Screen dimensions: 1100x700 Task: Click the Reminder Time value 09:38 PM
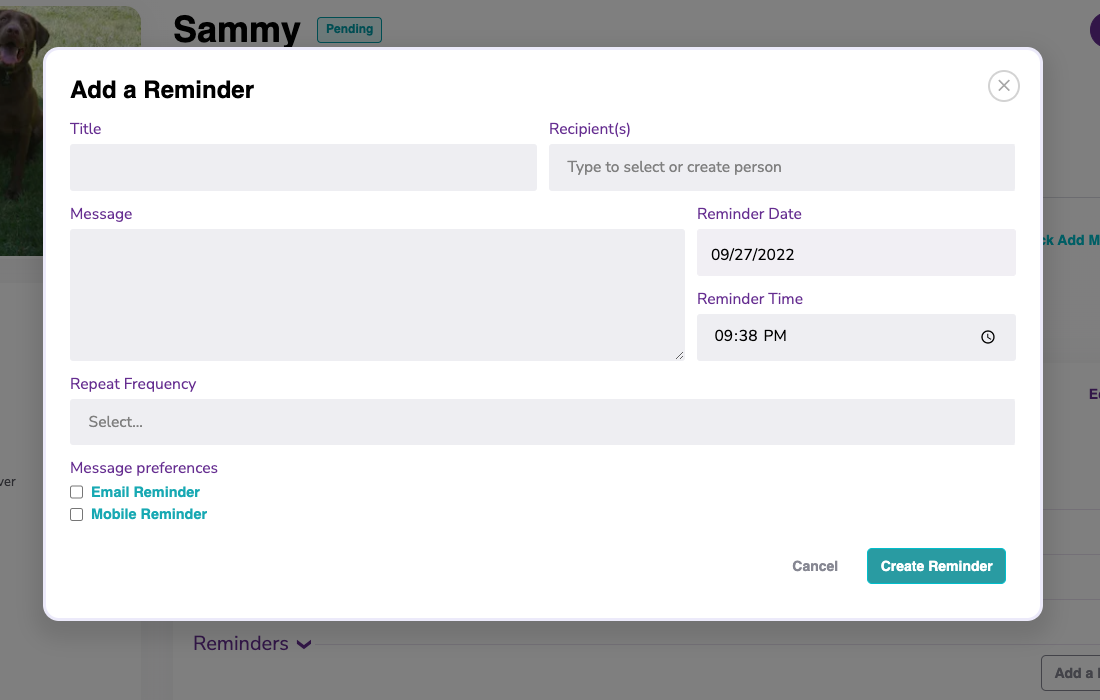click(x=750, y=337)
